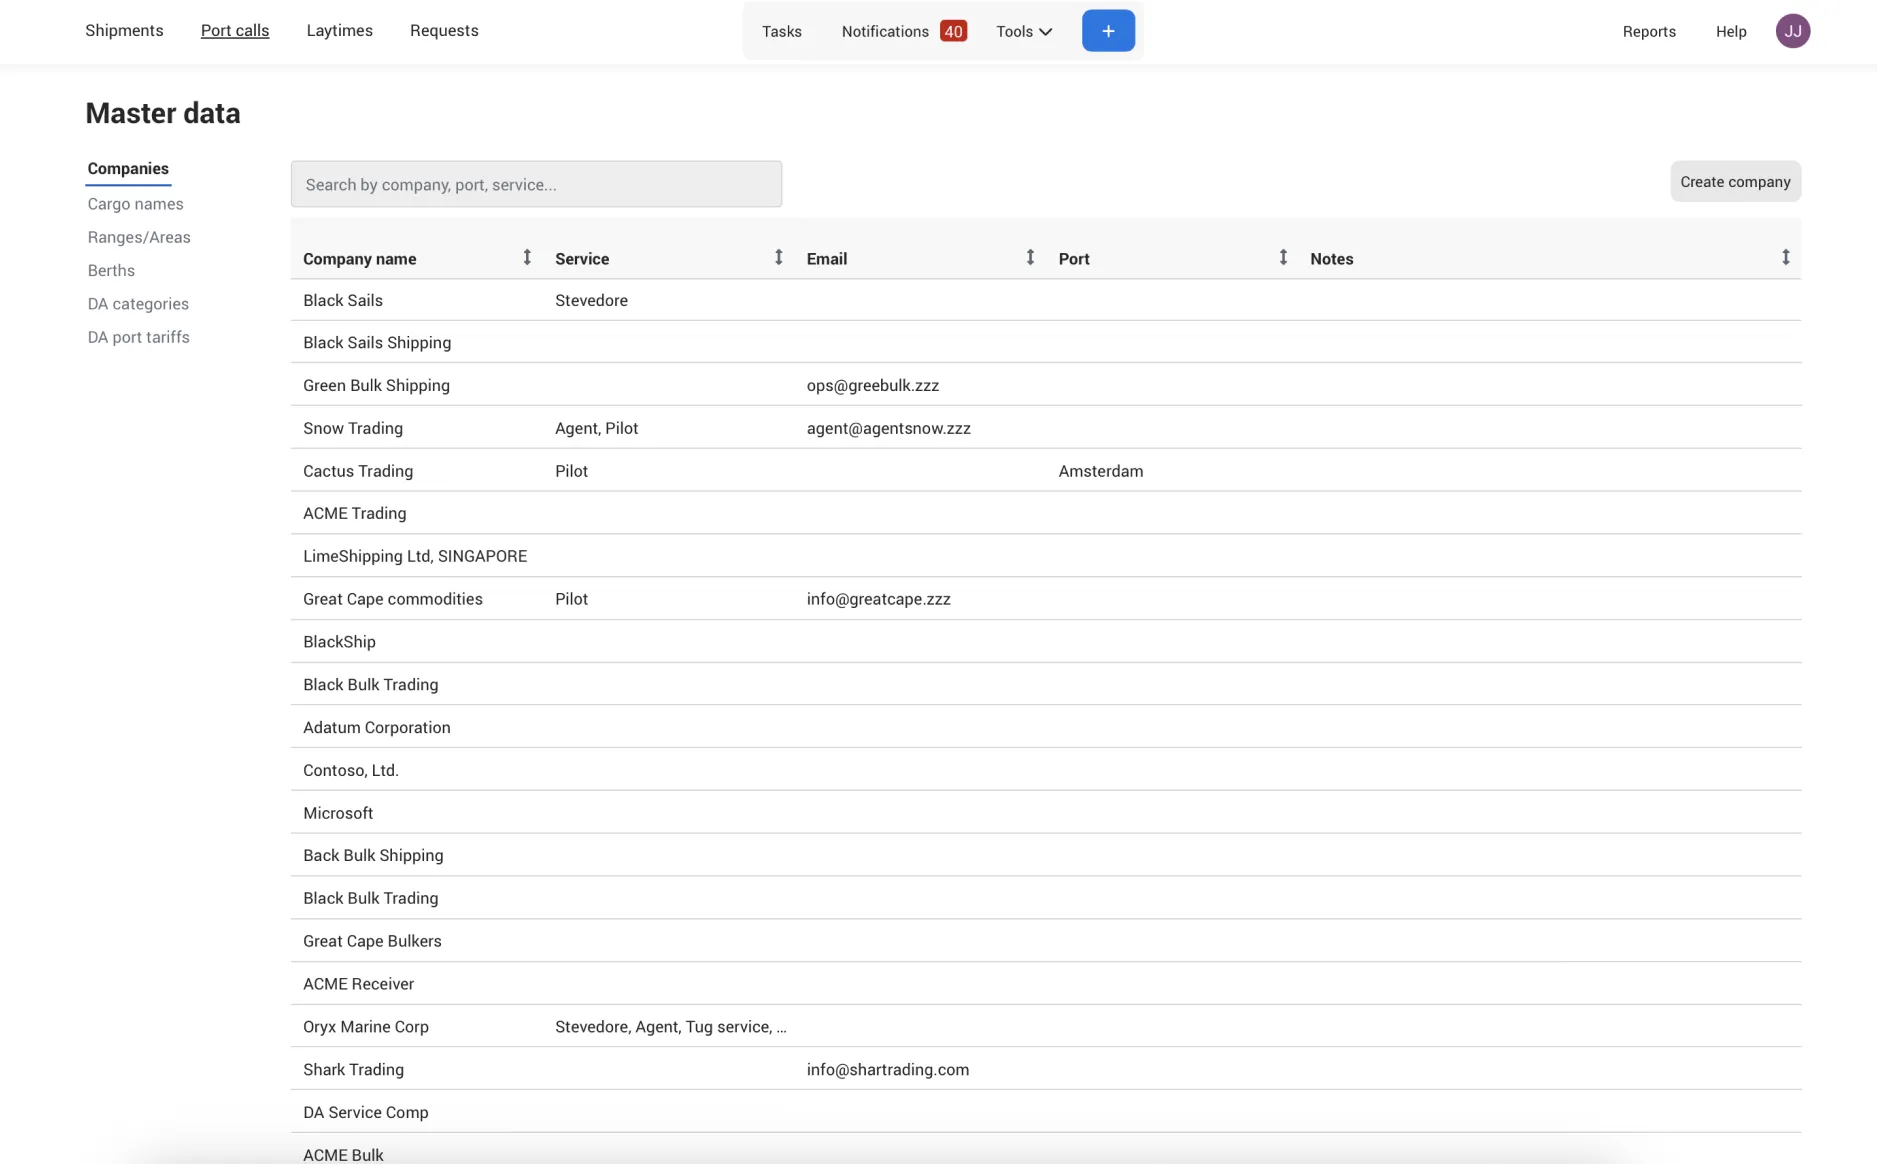Open the Shipments menu item
1877x1164 pixels.
coord(124,31)
